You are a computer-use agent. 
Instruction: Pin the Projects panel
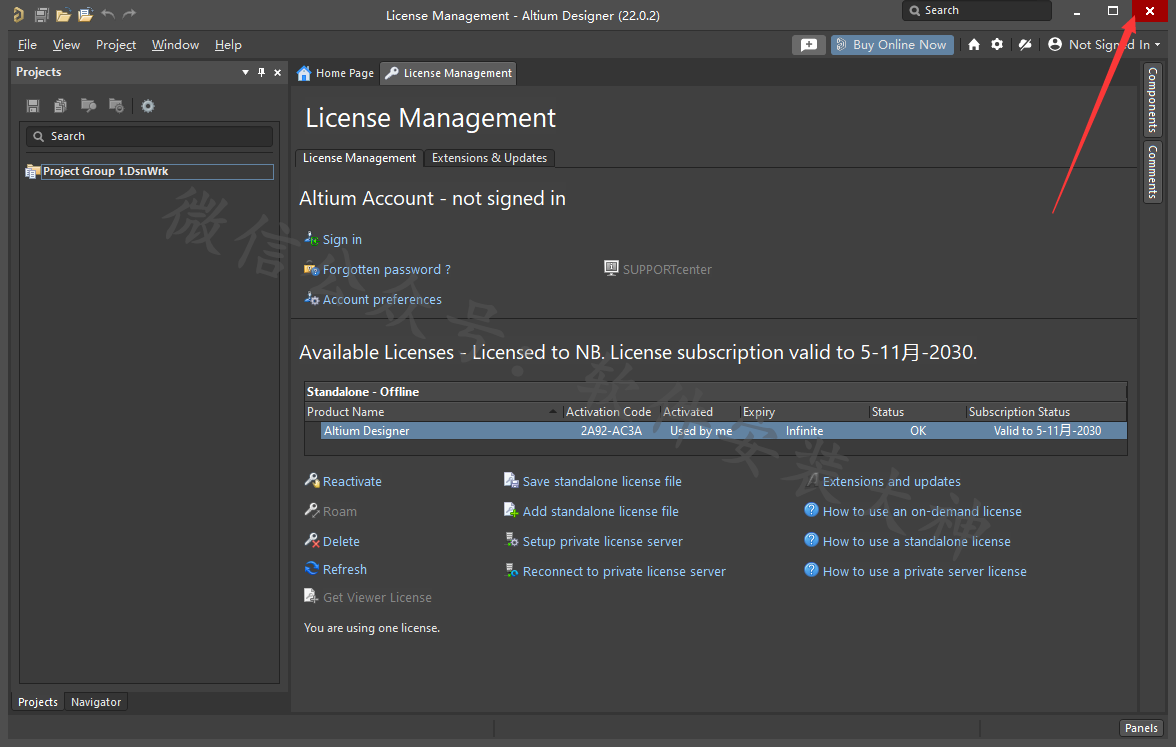point(261,72)
